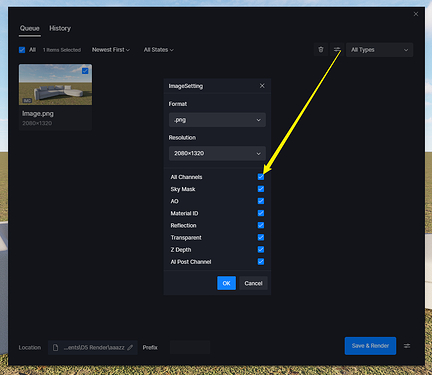Deselect the Image.png thumbnail checkbox
The image size is (432, 375).
click(x=85, y=71)
